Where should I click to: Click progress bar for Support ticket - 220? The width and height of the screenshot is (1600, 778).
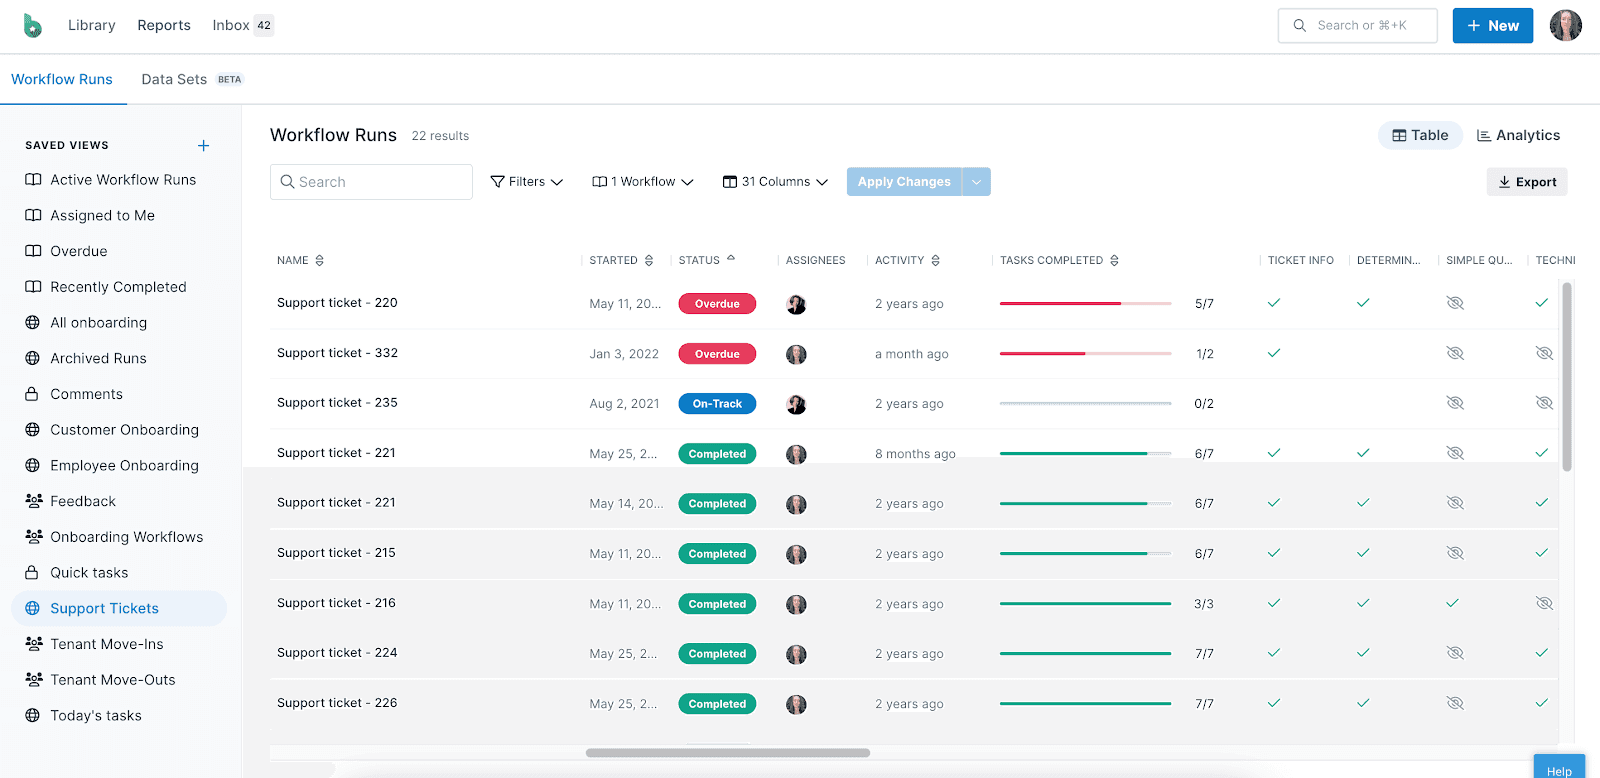coord(1085,303)
